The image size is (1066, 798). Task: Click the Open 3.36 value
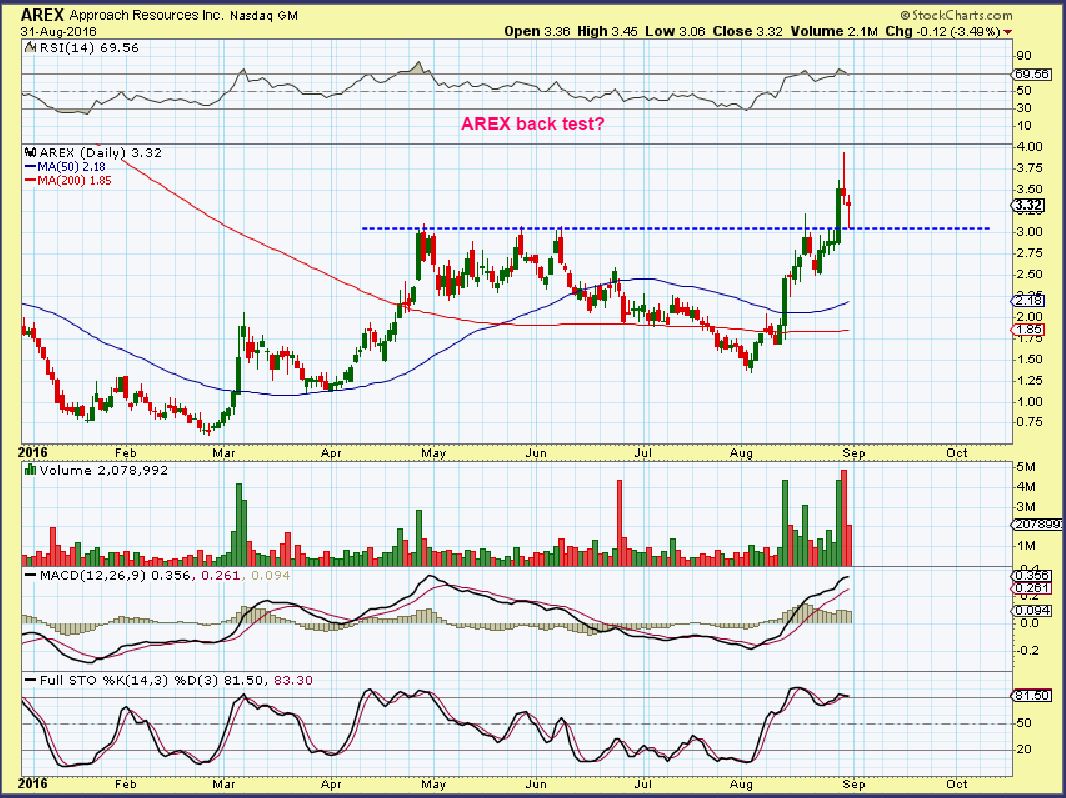[537, 31]
